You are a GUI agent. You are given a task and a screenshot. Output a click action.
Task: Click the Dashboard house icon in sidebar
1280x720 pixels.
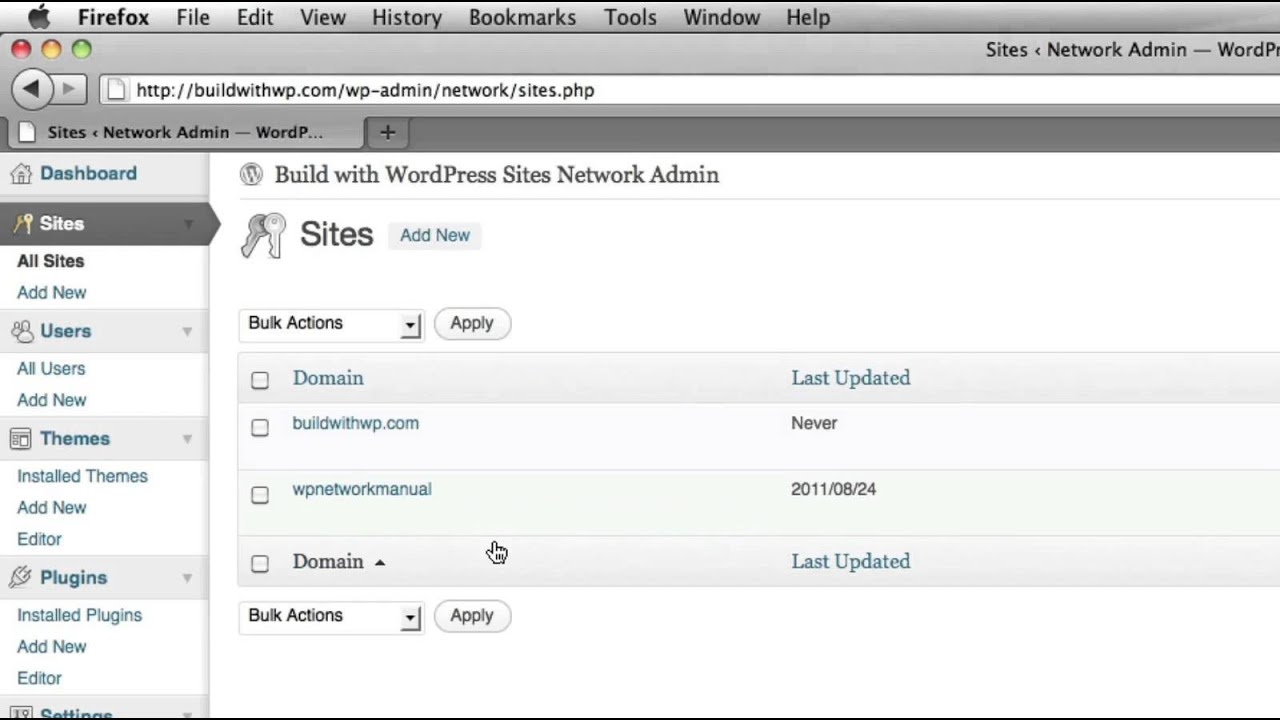click(x=21, y=174)
